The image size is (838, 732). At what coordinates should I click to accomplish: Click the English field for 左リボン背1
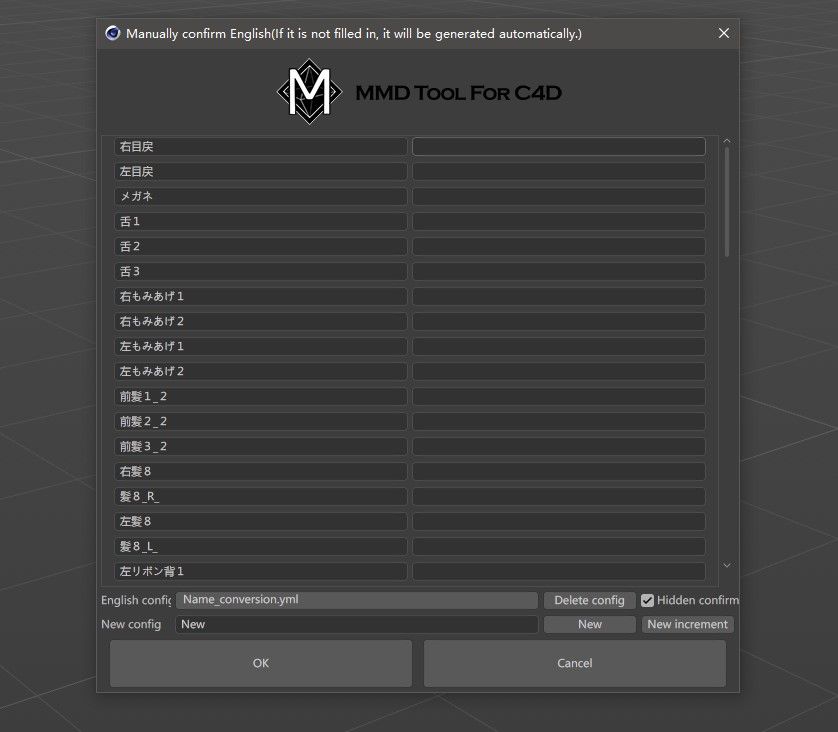click(558, 571)
